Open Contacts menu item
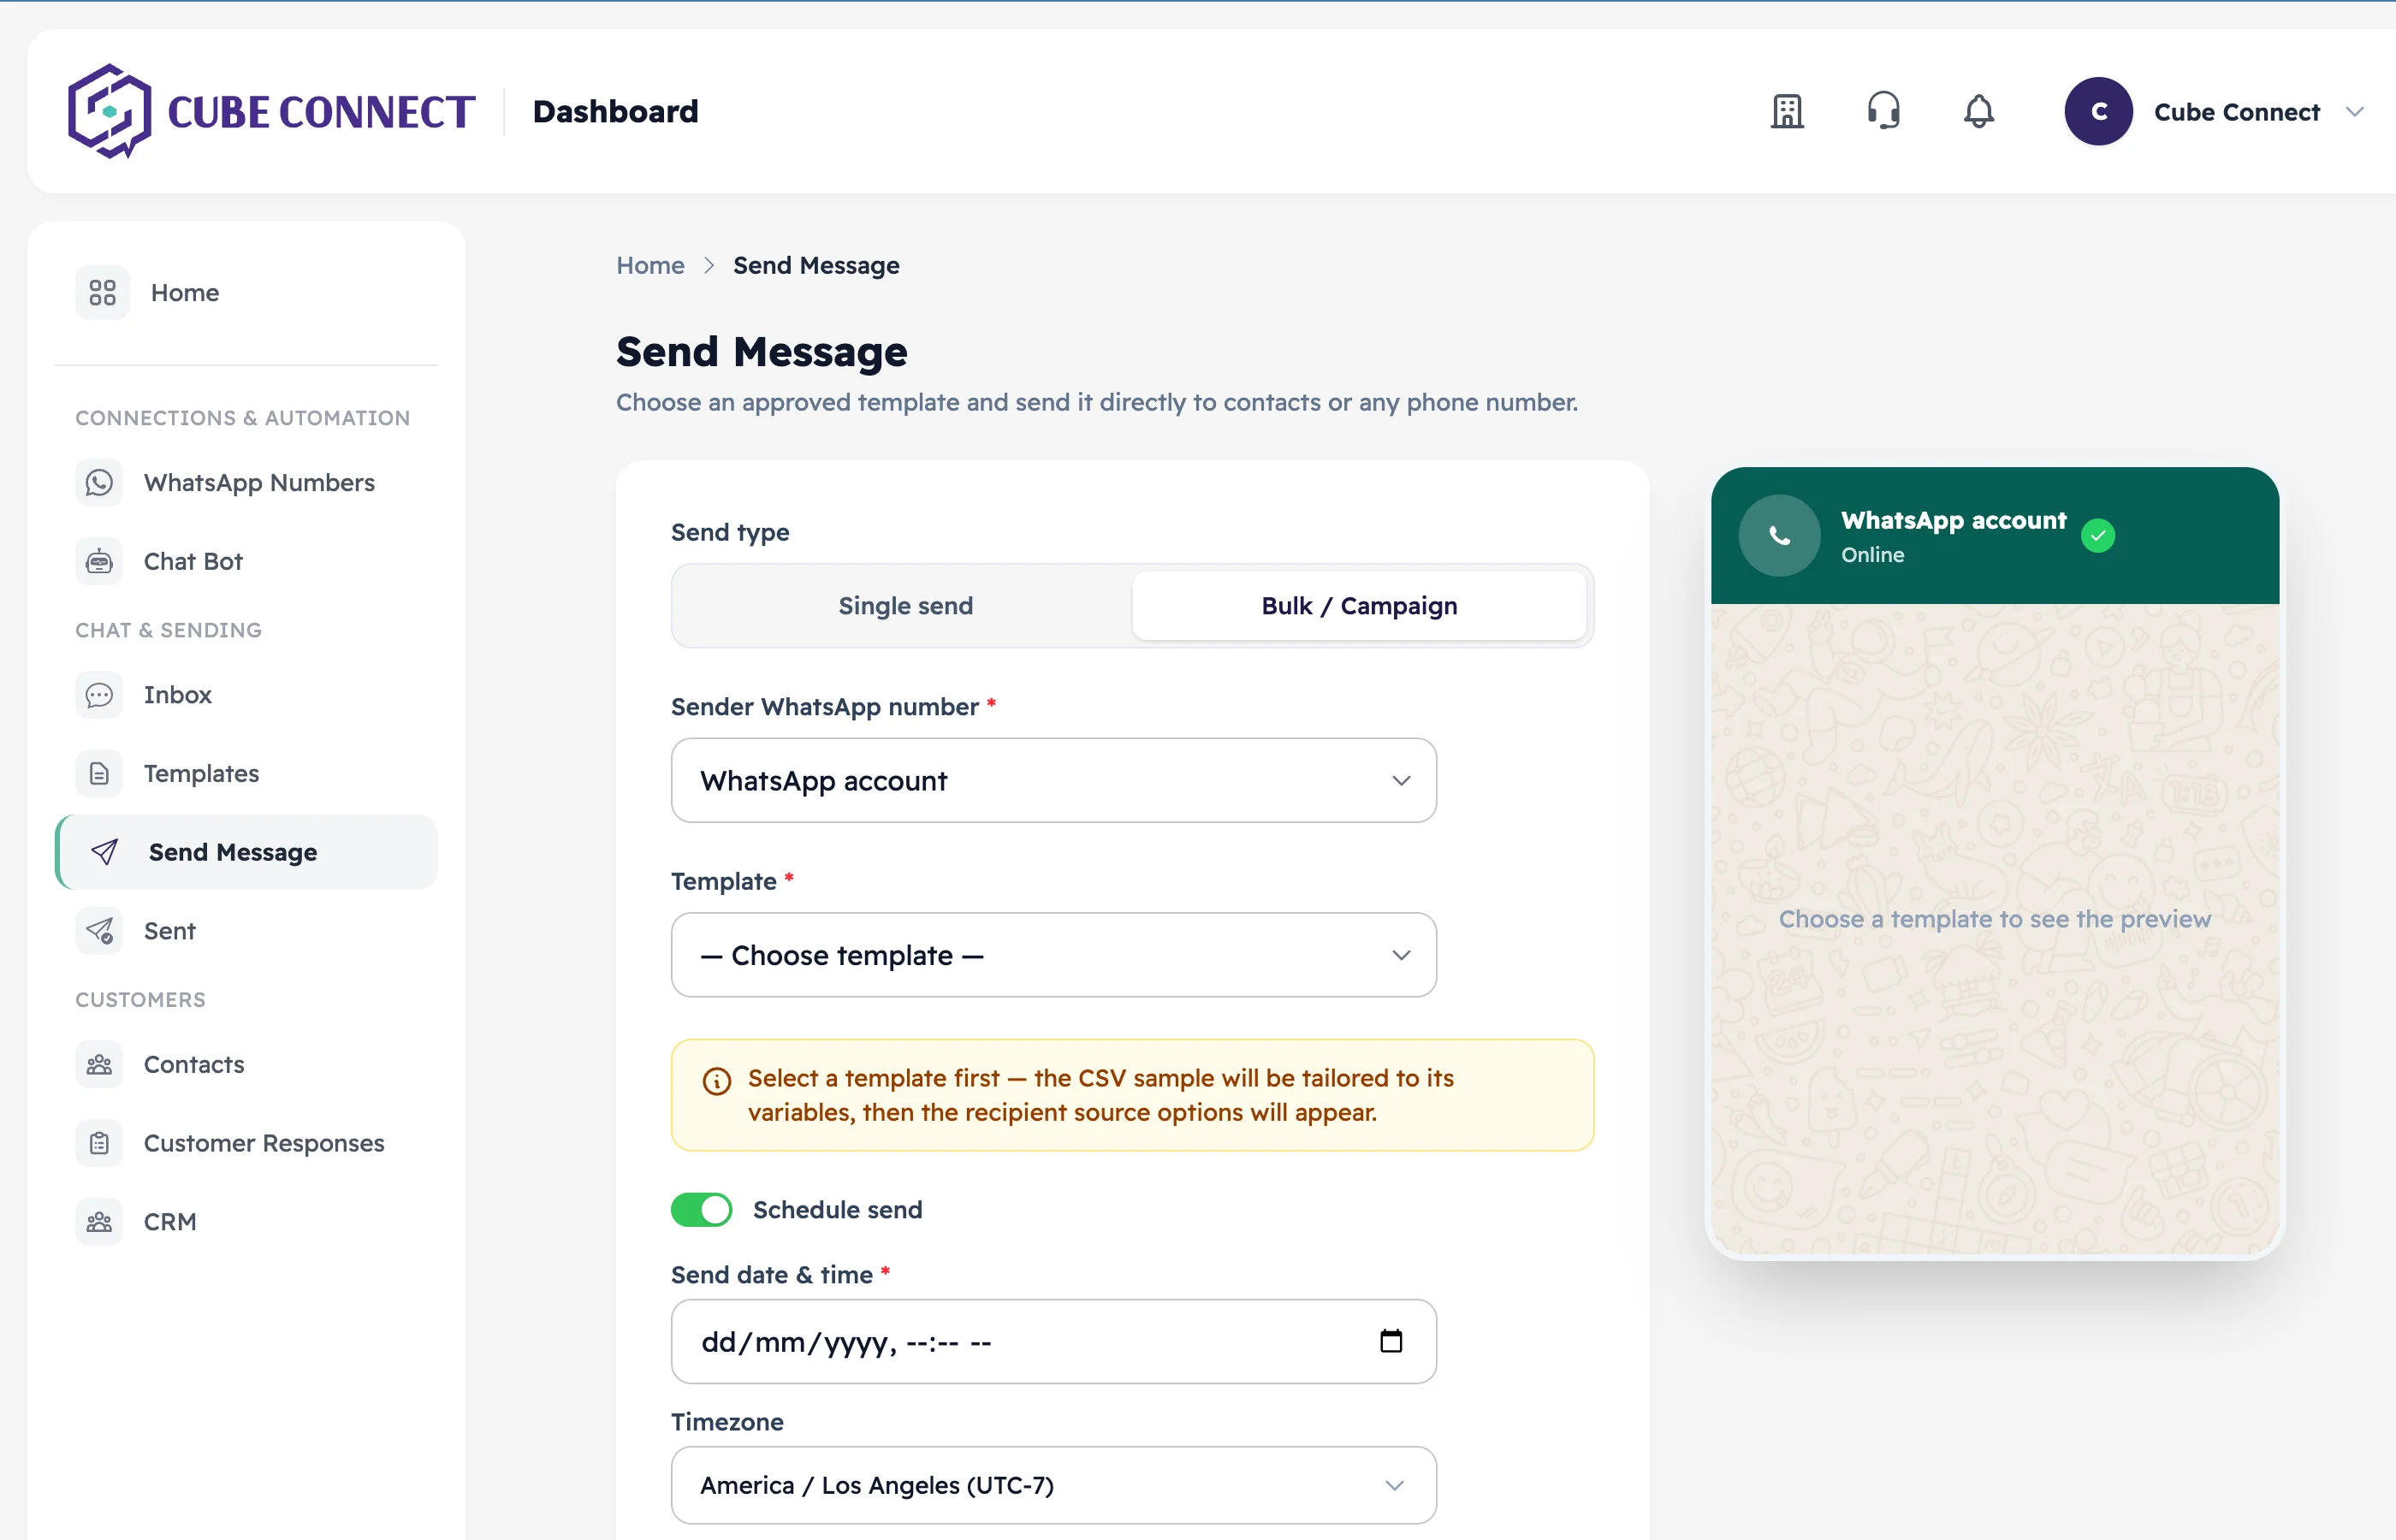This screenshot has height=1540, width=2396. [x=246, y=1064]
